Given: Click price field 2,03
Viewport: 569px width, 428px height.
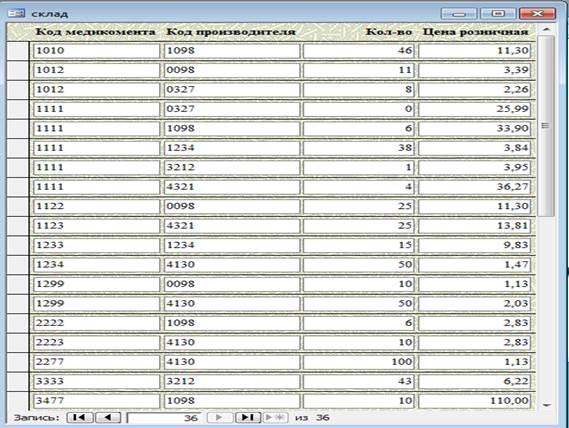Looking at the screenshot, I should [x=475, y=304].
